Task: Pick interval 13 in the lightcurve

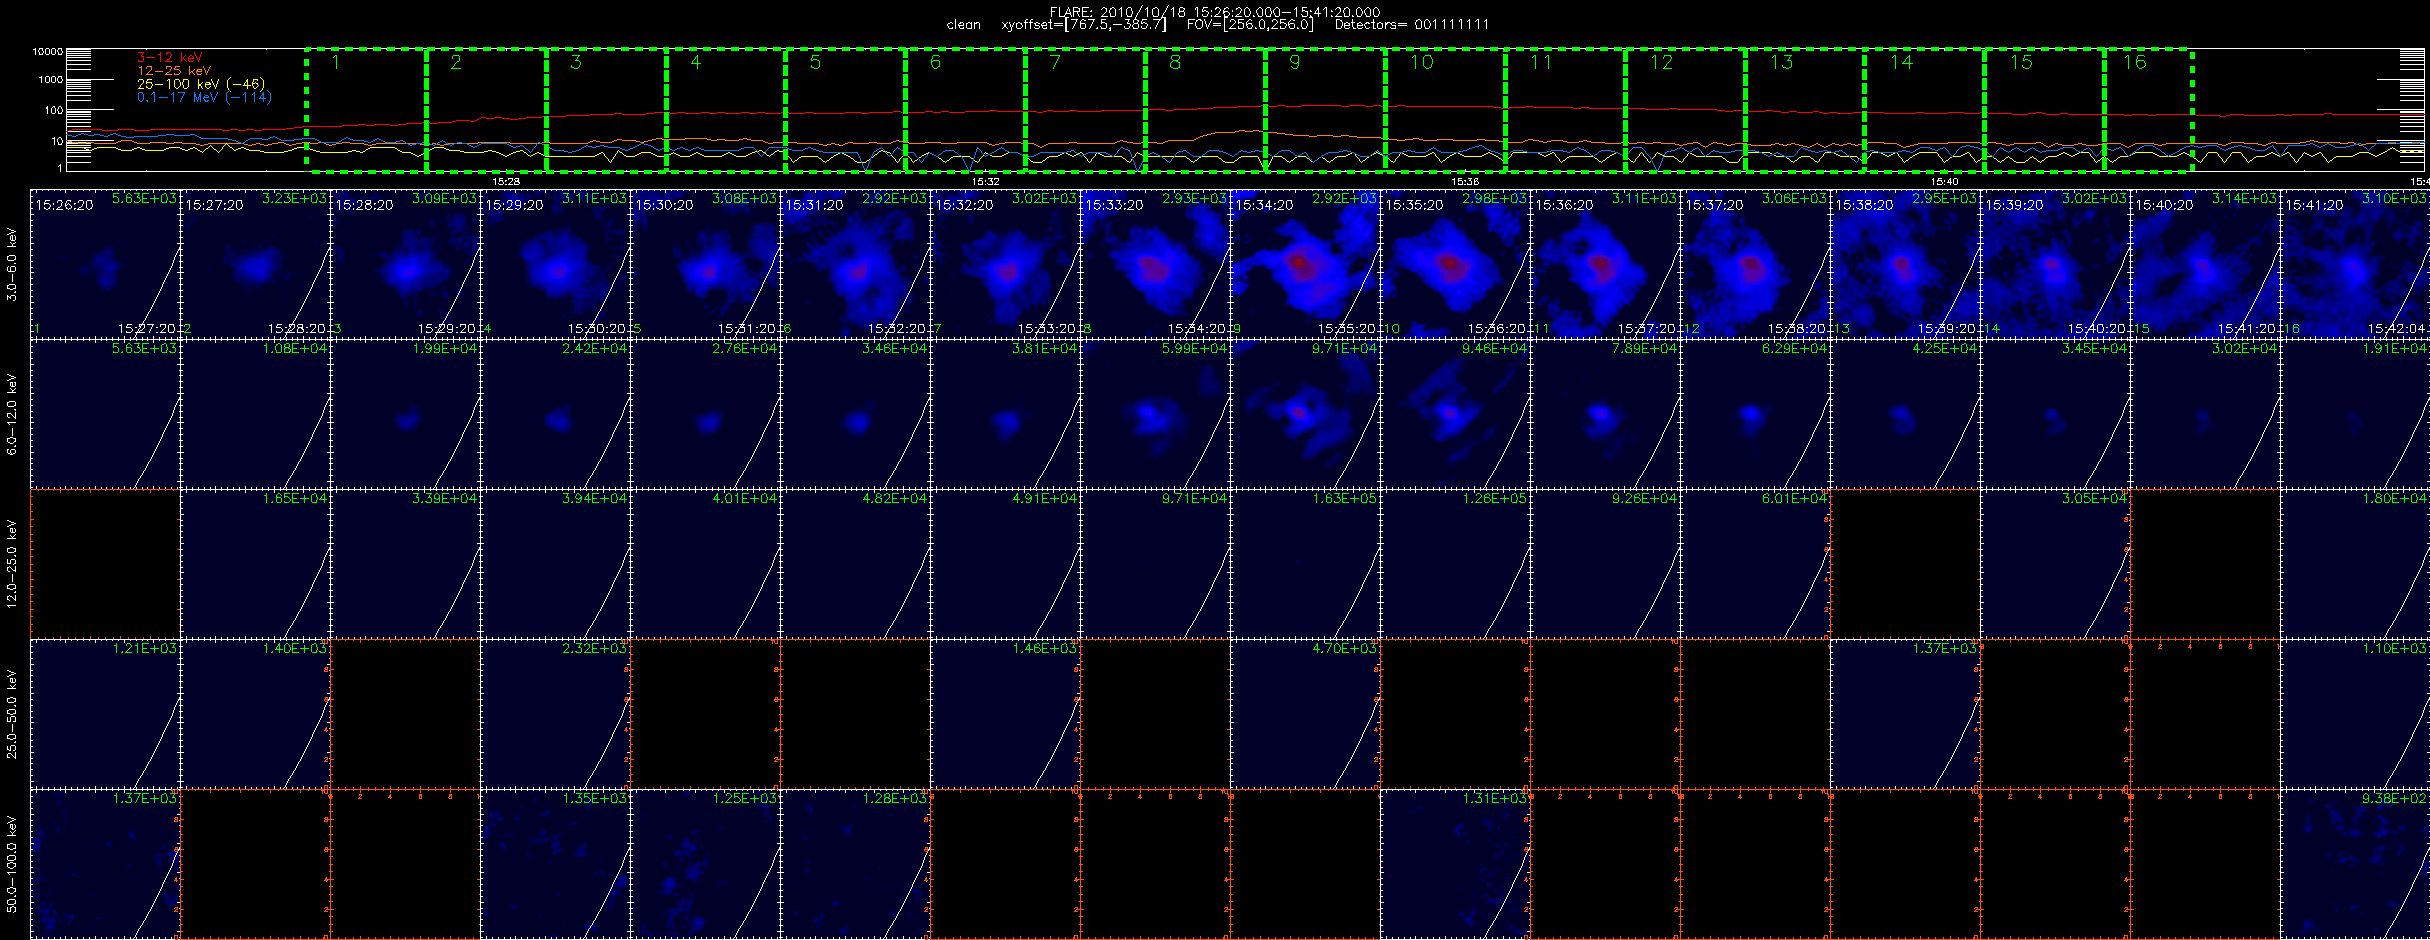Action: point(1805,110)
